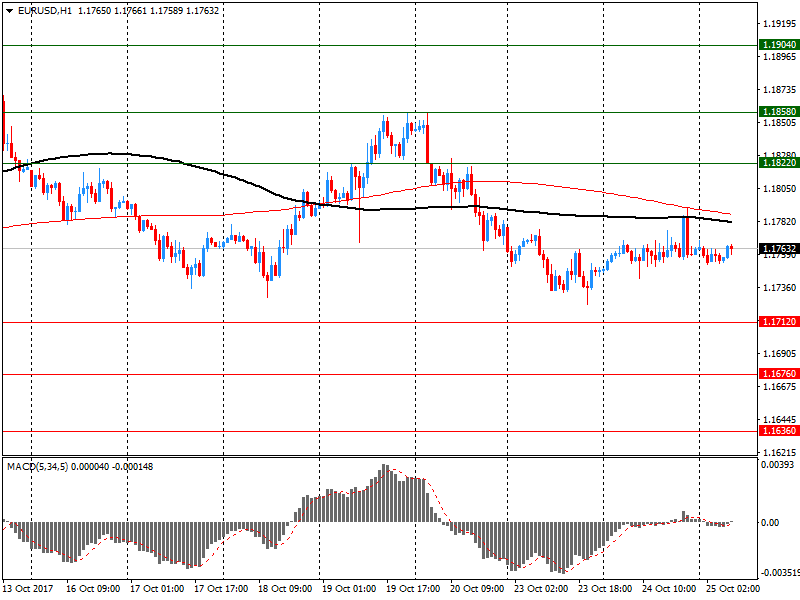The image size is (800, 600).
Task: Select the 1.19040 green level price label
Action: point(779,45)
